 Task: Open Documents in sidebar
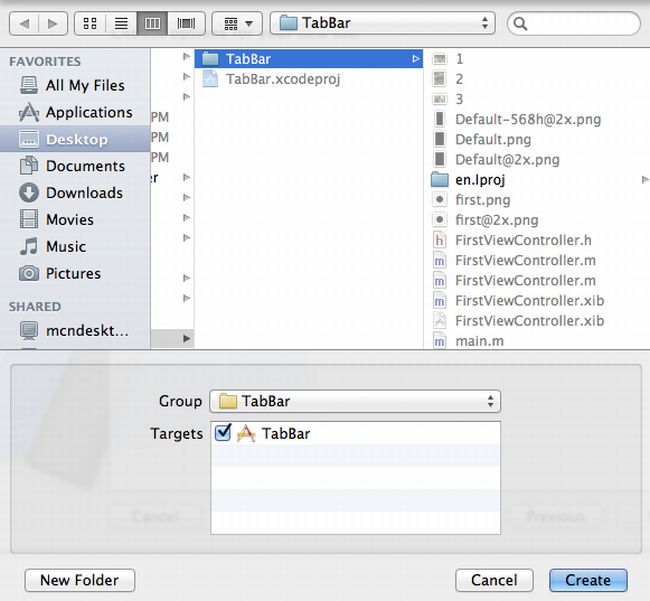tap(75, 166)
